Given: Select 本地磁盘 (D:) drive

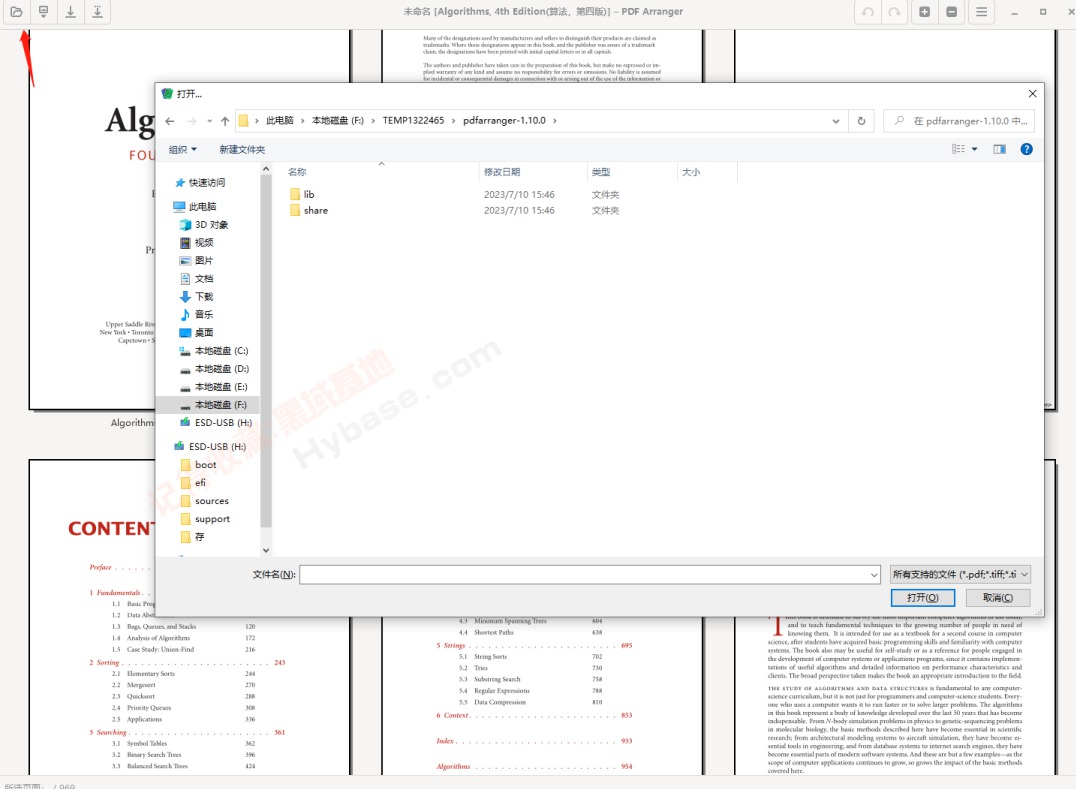Looking at the screenshot, I should [213, 369].
